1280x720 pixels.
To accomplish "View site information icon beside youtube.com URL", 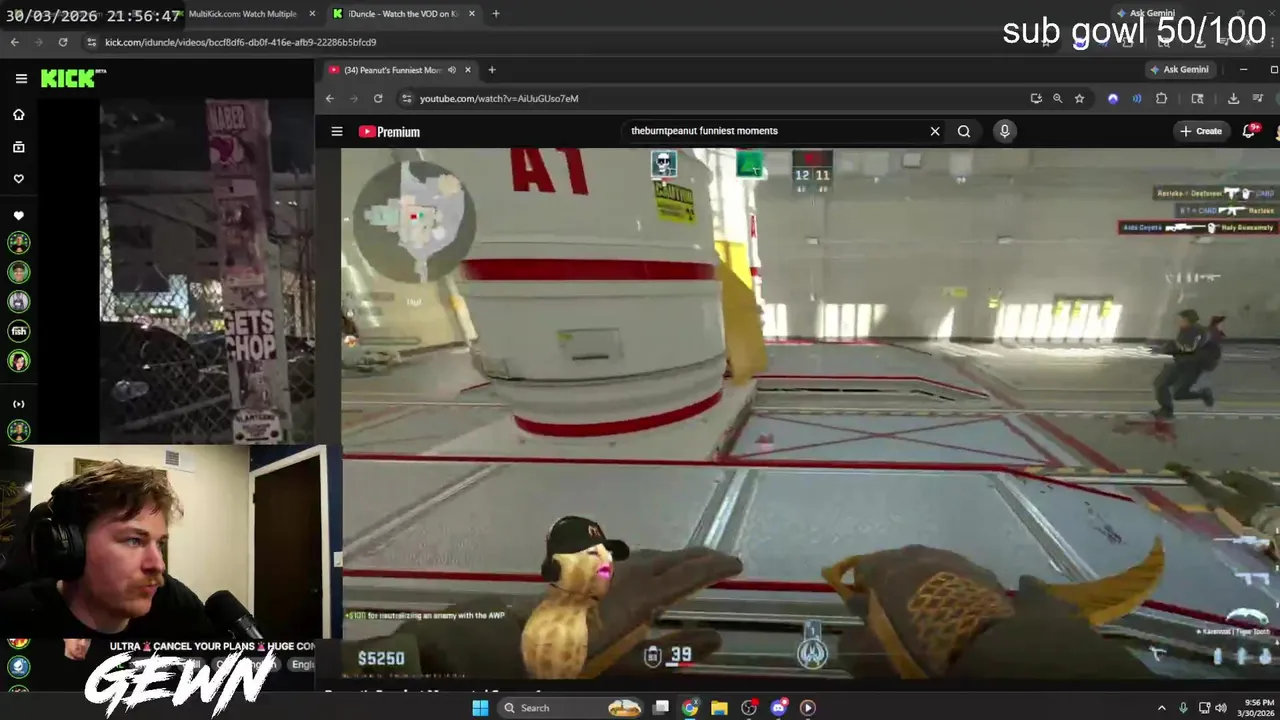I will (x=406, y=98).
